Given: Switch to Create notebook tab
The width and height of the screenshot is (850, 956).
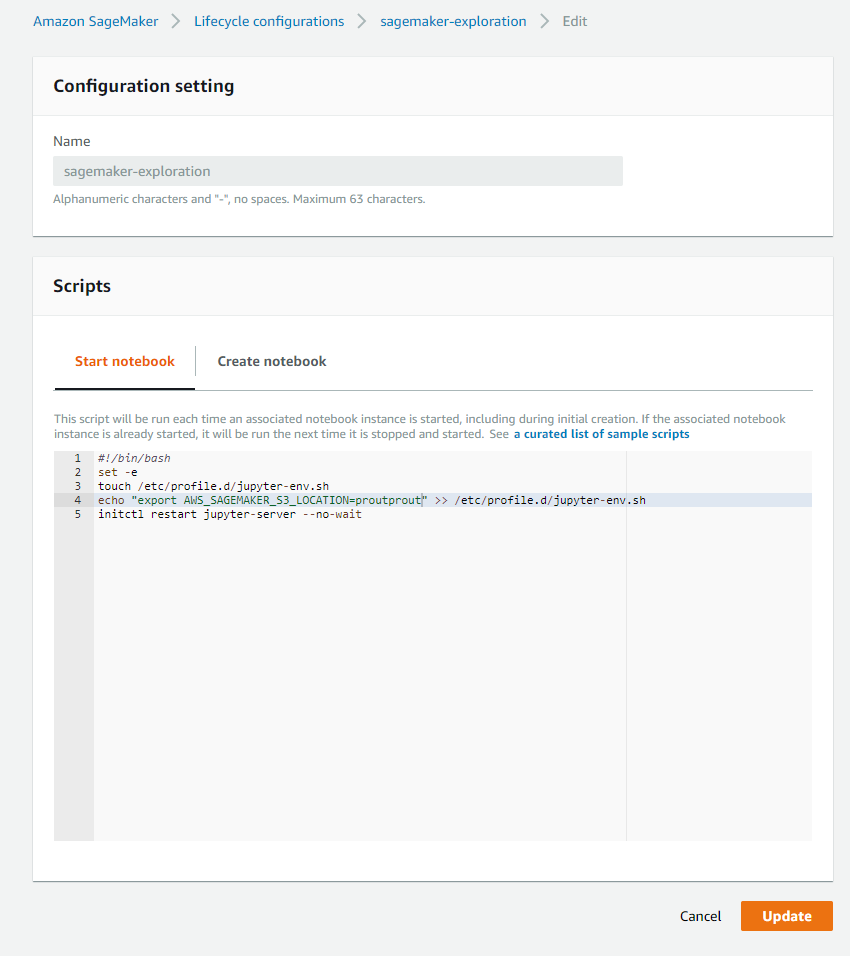Looking at the screenshot, I should tap(272, 361).
